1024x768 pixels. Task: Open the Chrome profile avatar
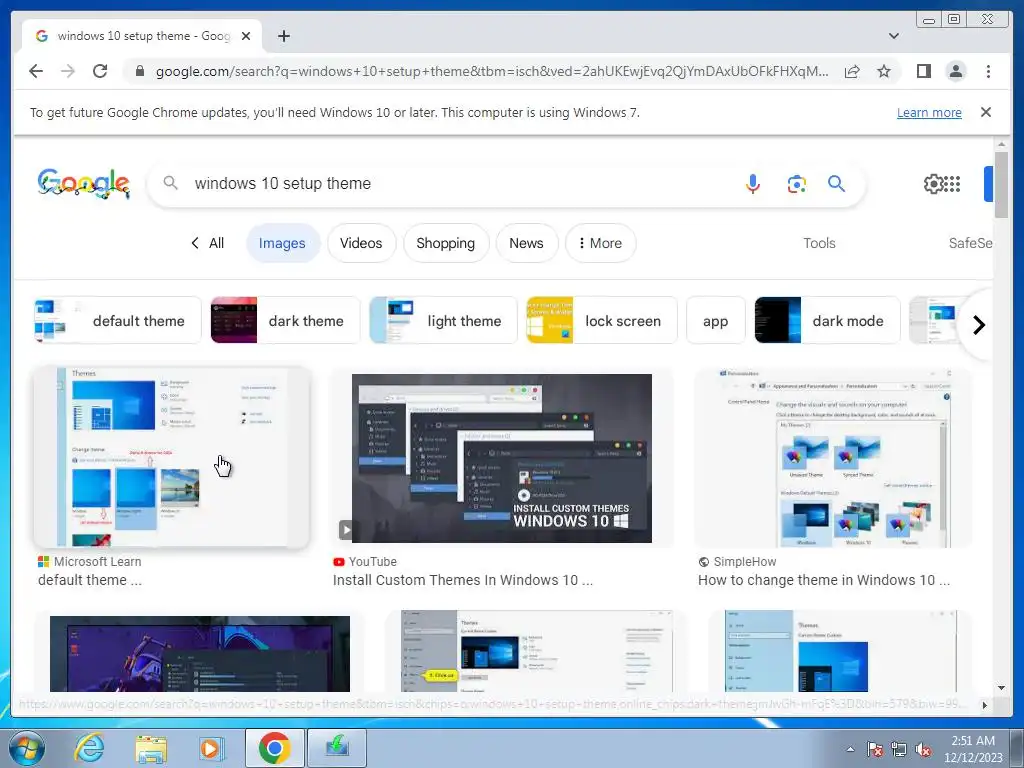[x=956, y=71]
